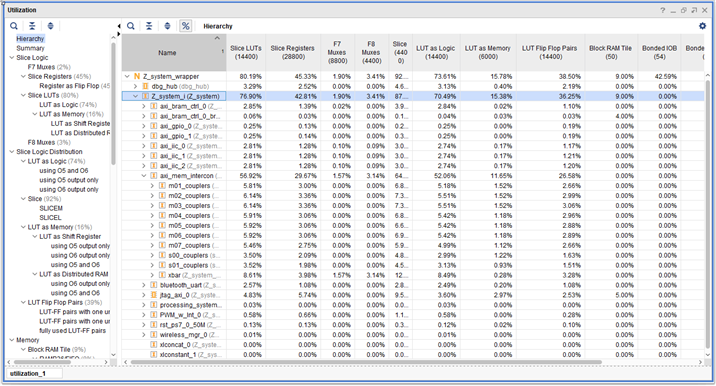The height and width of the screenshot is (386, 716).
Task: Click the icon beside jtag_axi_0
Action: click(x=154, y=295)
